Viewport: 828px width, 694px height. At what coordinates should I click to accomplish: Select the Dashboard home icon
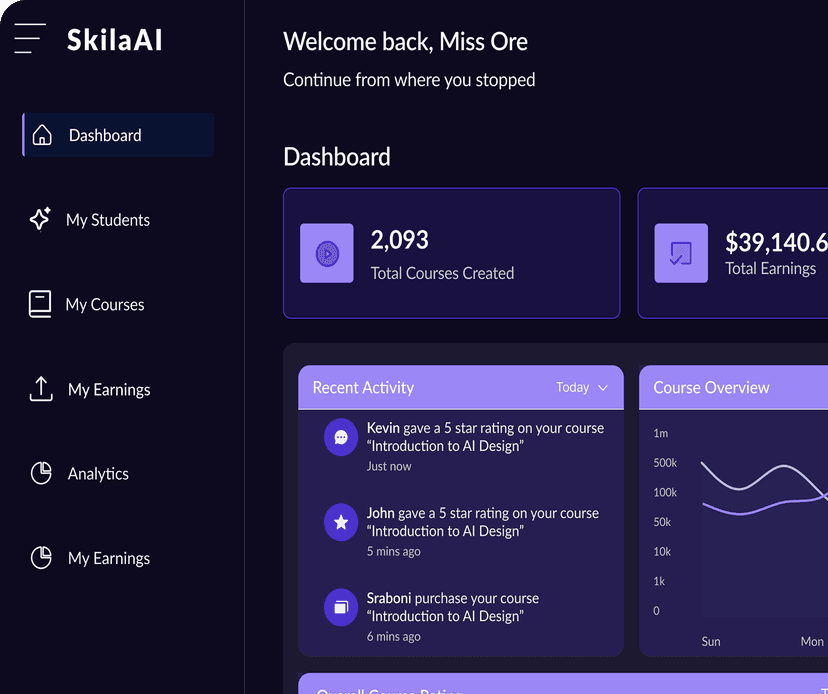coord(42,133)
